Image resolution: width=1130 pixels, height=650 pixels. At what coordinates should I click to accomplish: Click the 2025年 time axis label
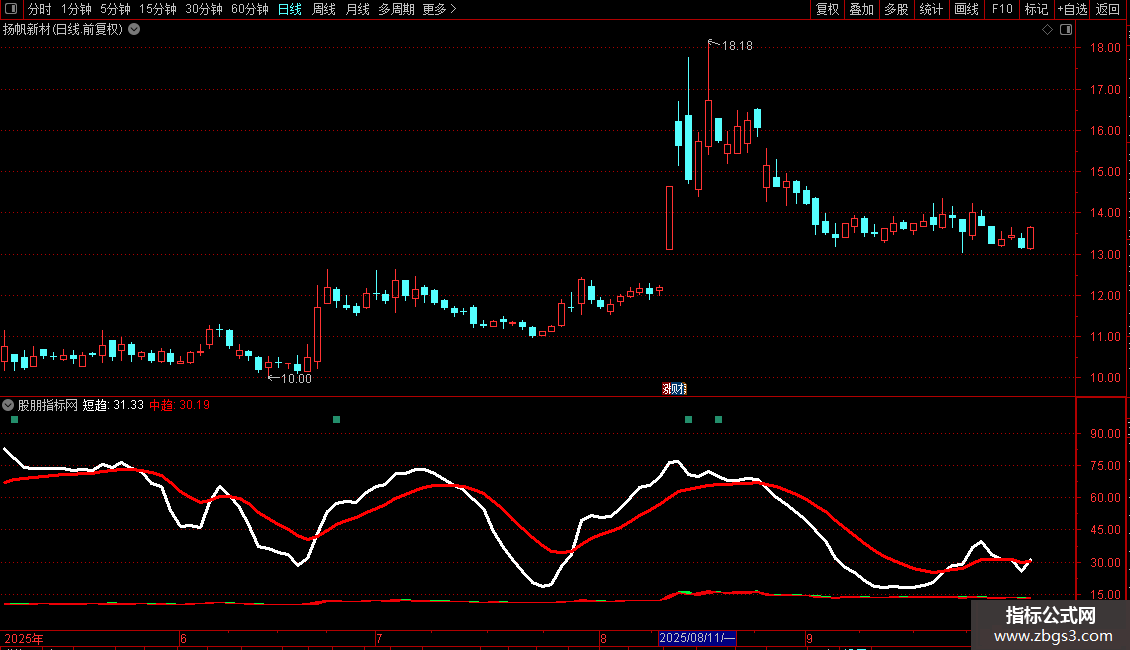point(24,638)
